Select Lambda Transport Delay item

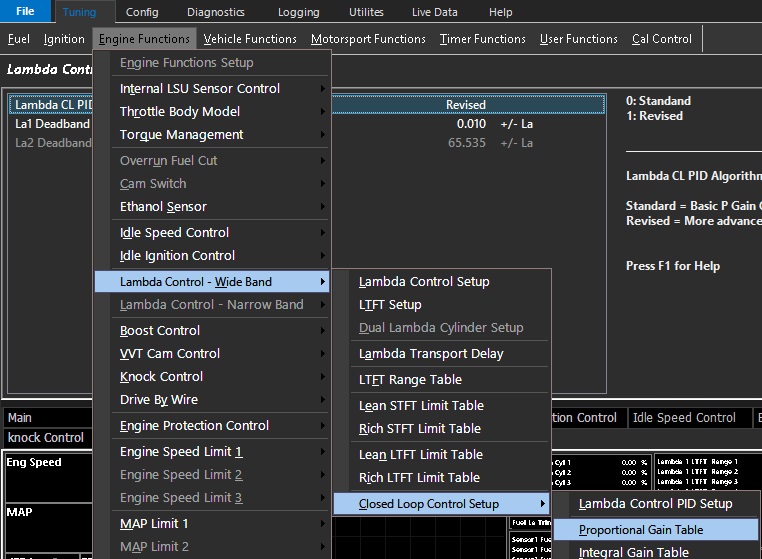431,354
